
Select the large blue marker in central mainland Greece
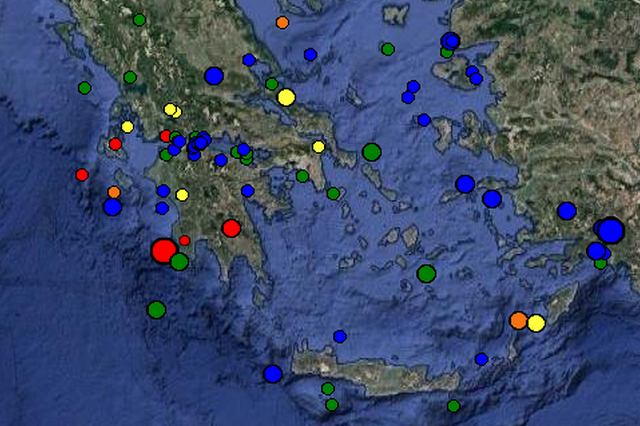click(214, 75)
